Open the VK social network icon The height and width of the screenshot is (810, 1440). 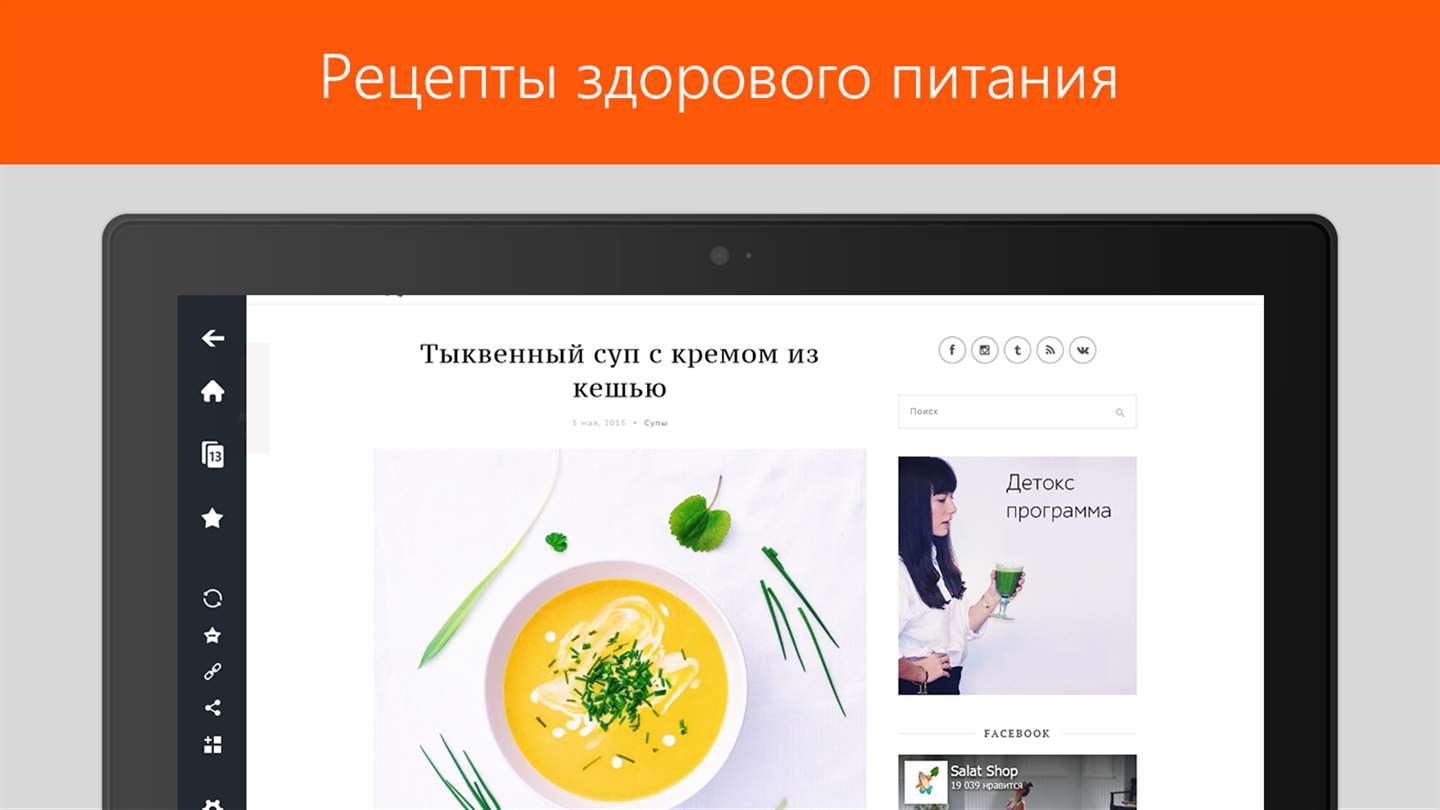click(x=1083, y=350)
